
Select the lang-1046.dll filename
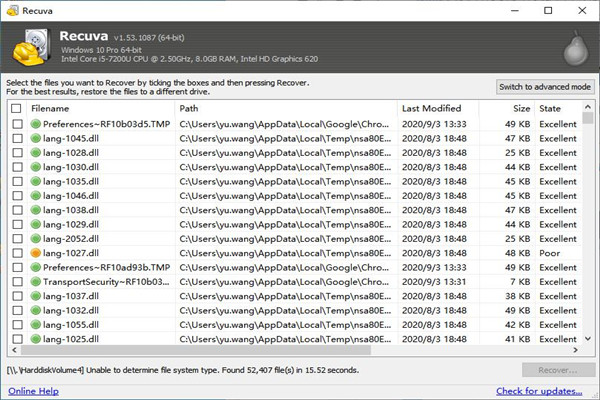point(71,196)
